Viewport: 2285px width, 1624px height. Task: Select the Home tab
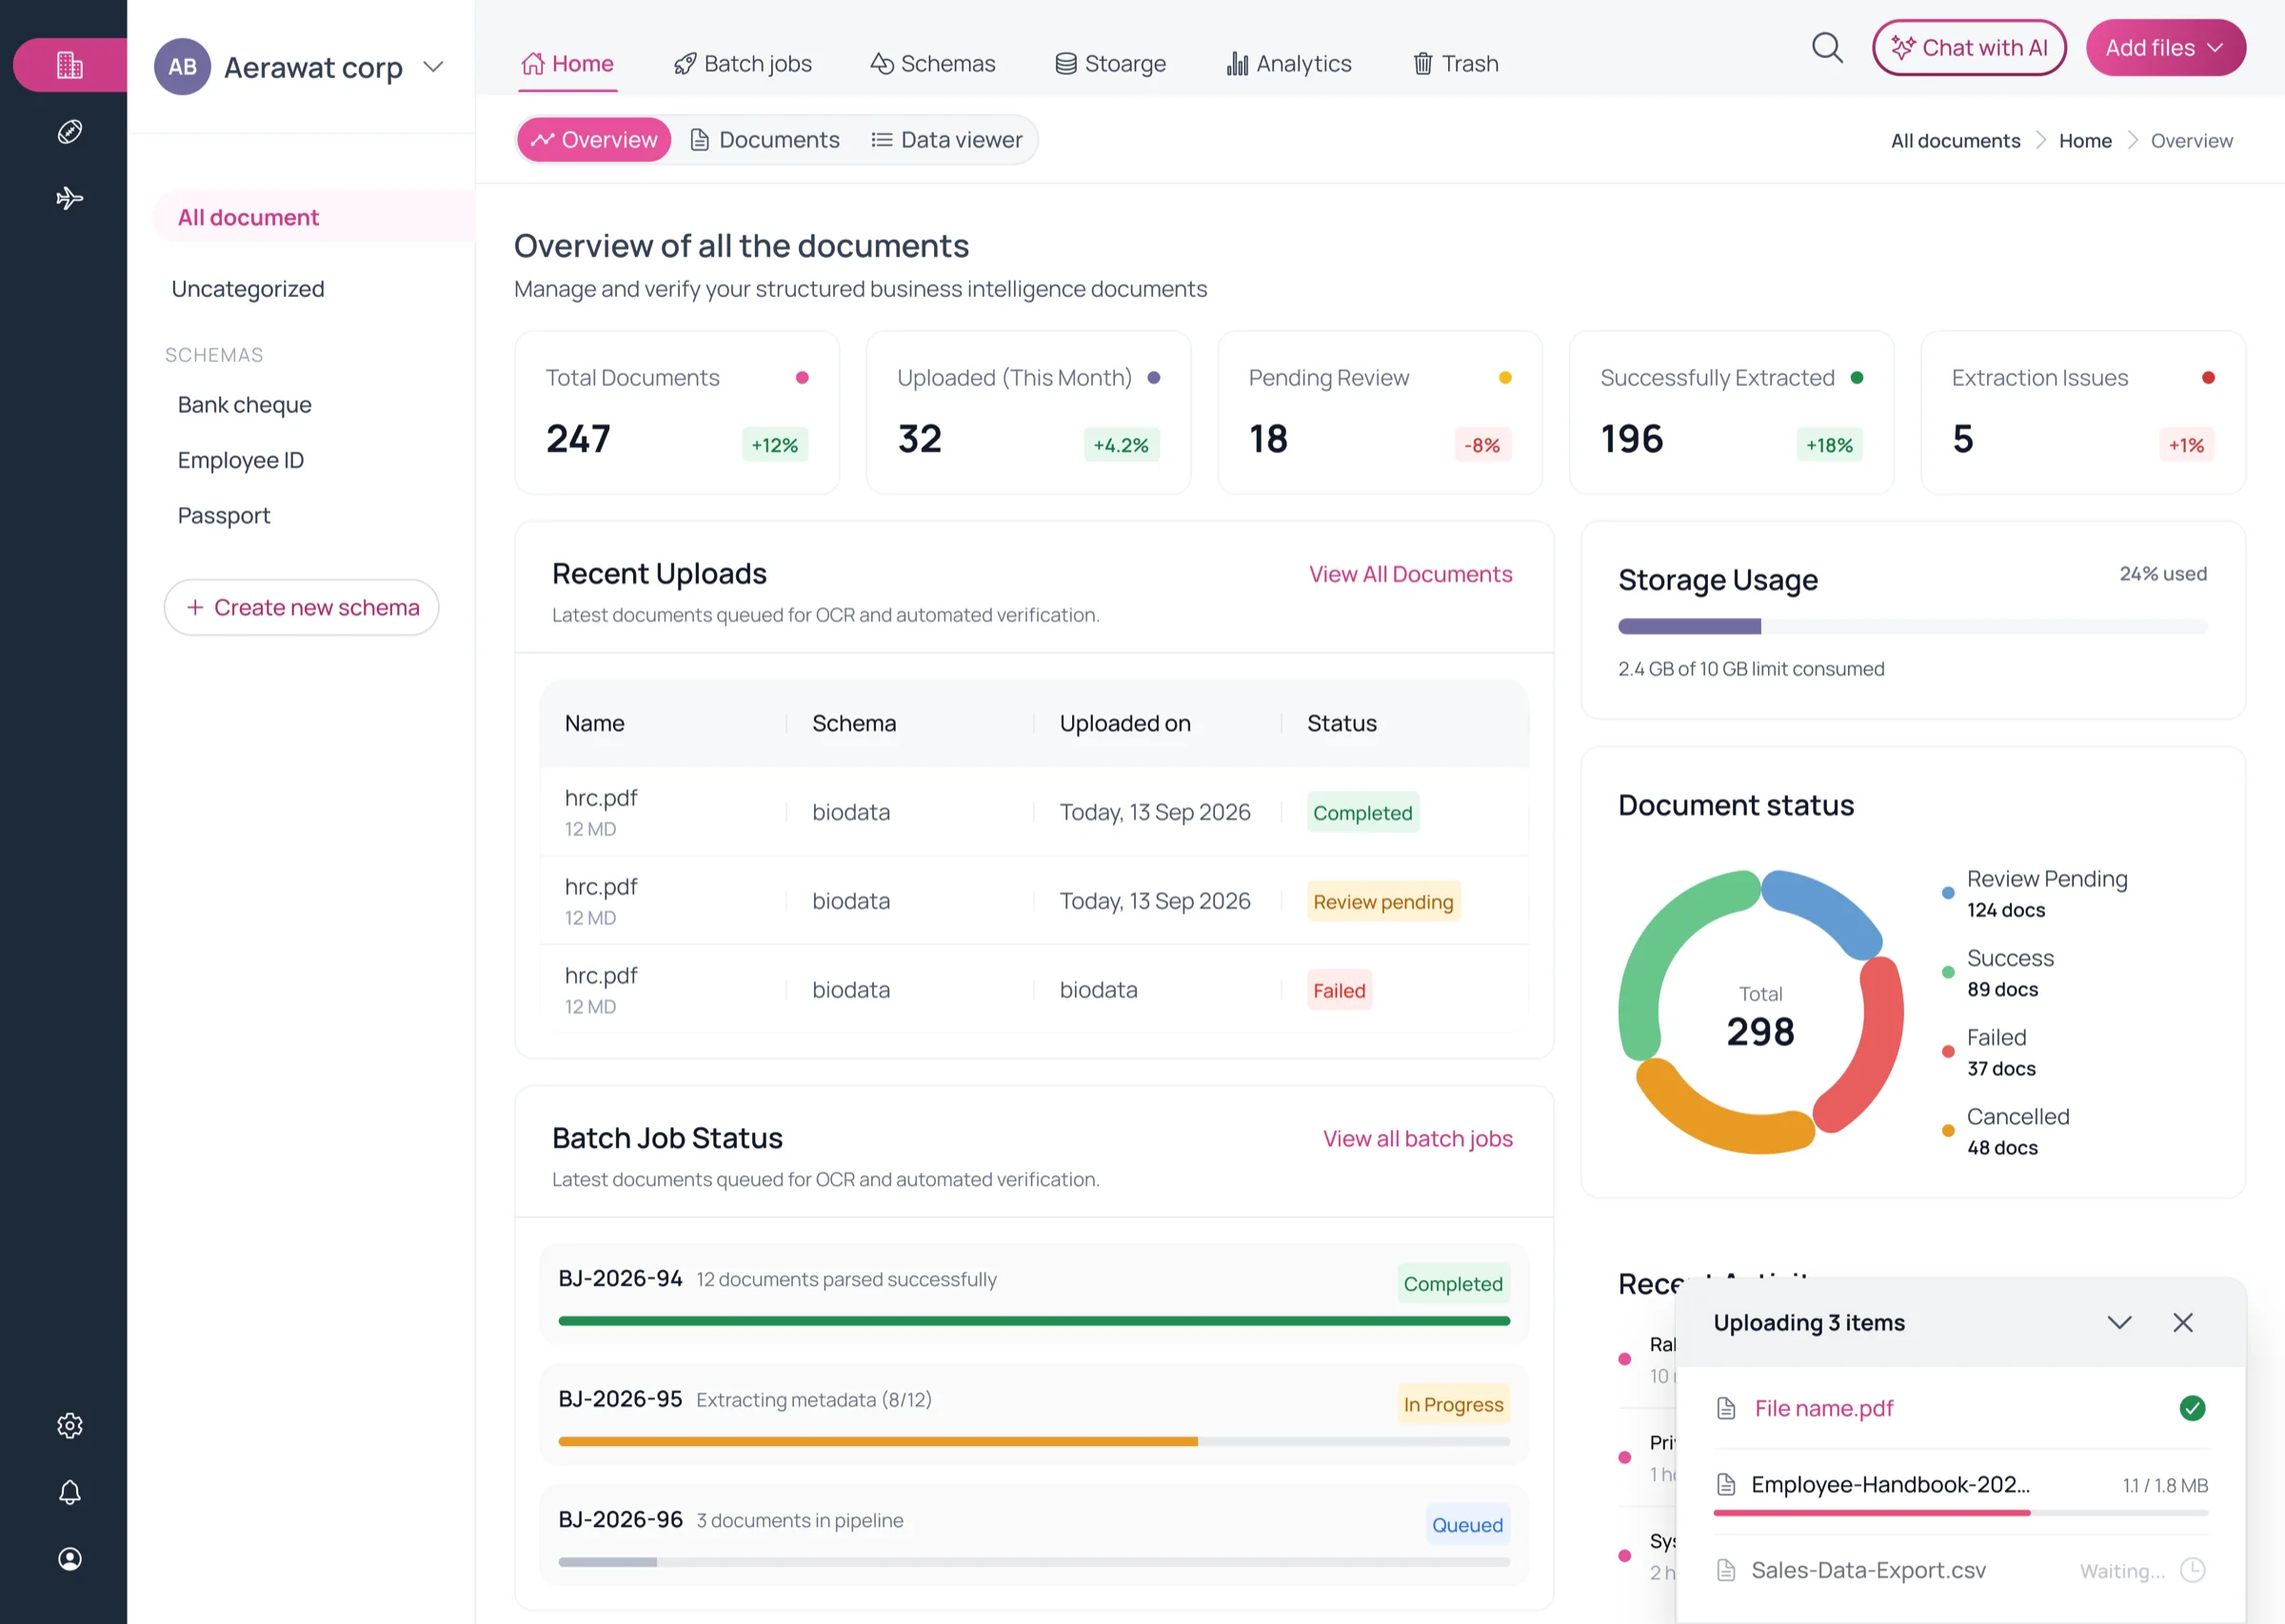(567, 63)
